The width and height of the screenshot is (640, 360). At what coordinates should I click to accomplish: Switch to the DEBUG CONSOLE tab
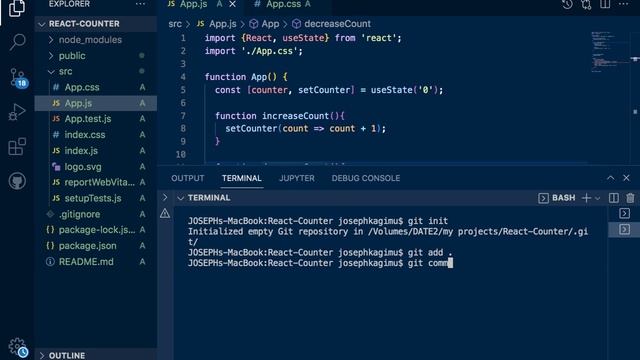tap(366, 178)
